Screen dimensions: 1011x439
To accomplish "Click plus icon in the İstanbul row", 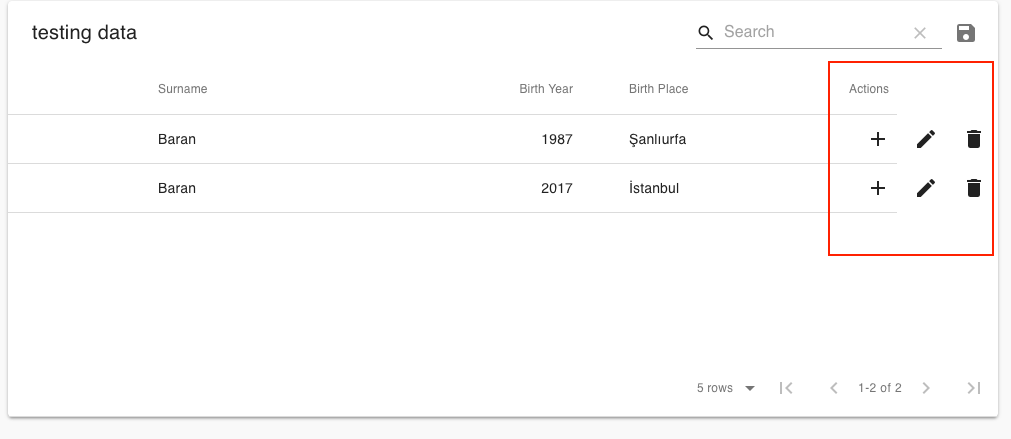I will coord(878,188).
